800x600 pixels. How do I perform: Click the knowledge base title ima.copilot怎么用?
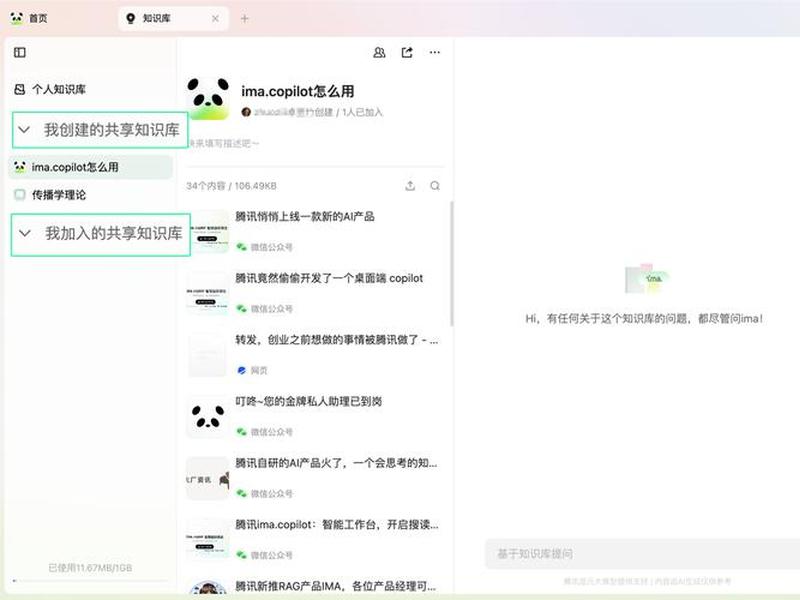297,91
